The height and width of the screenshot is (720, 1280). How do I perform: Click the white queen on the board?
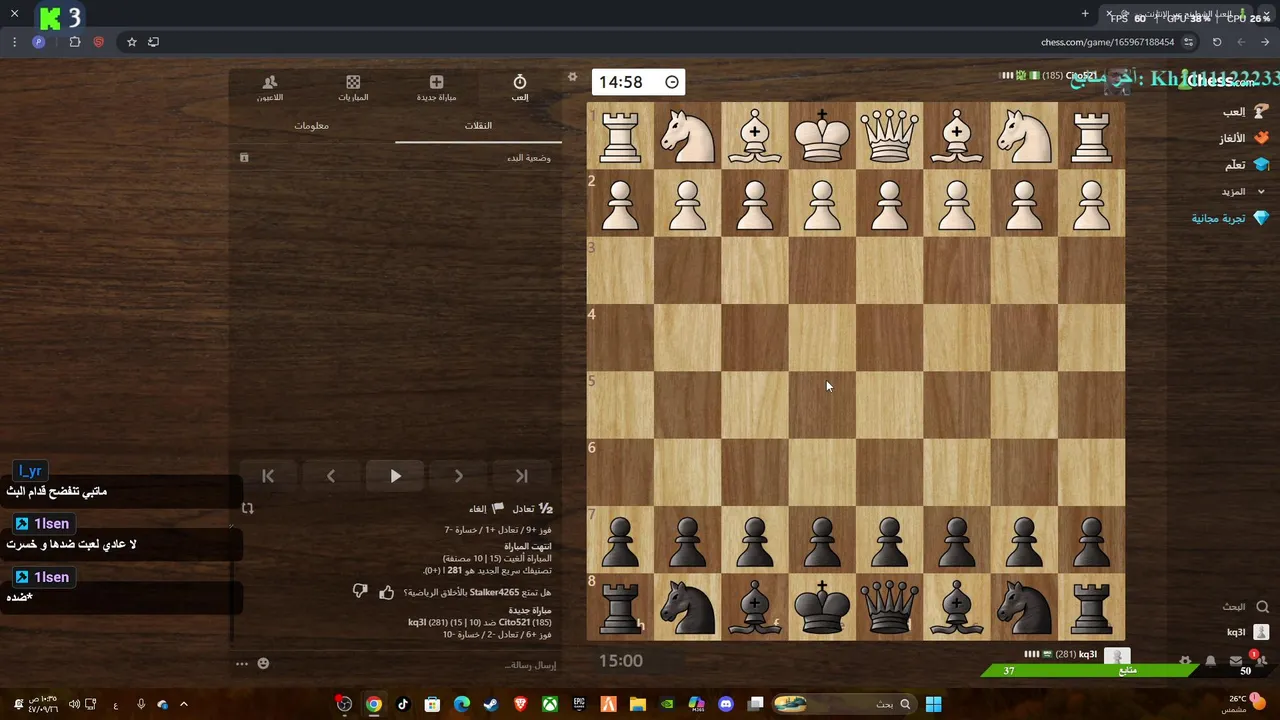[x=889, y=136]
